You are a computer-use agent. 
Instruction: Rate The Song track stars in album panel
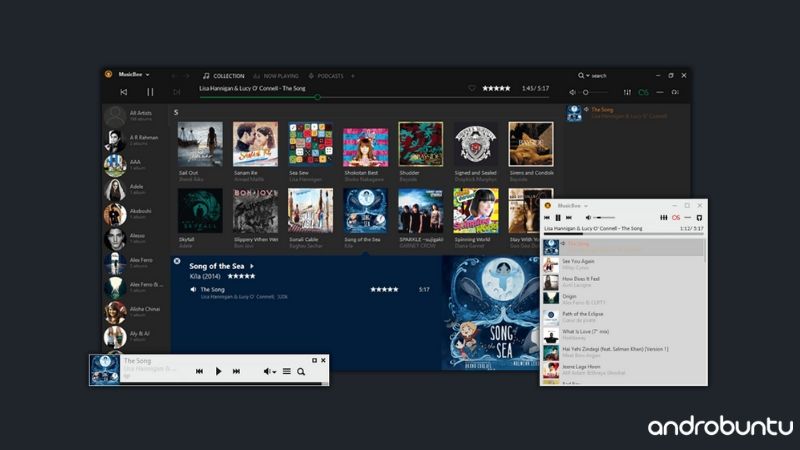[x=384, y=289]
